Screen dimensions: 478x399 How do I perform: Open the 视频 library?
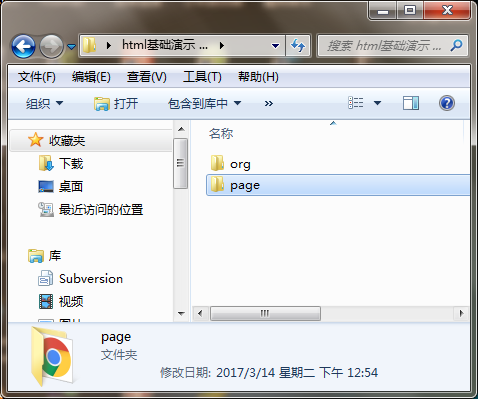[x=71, y=302]
